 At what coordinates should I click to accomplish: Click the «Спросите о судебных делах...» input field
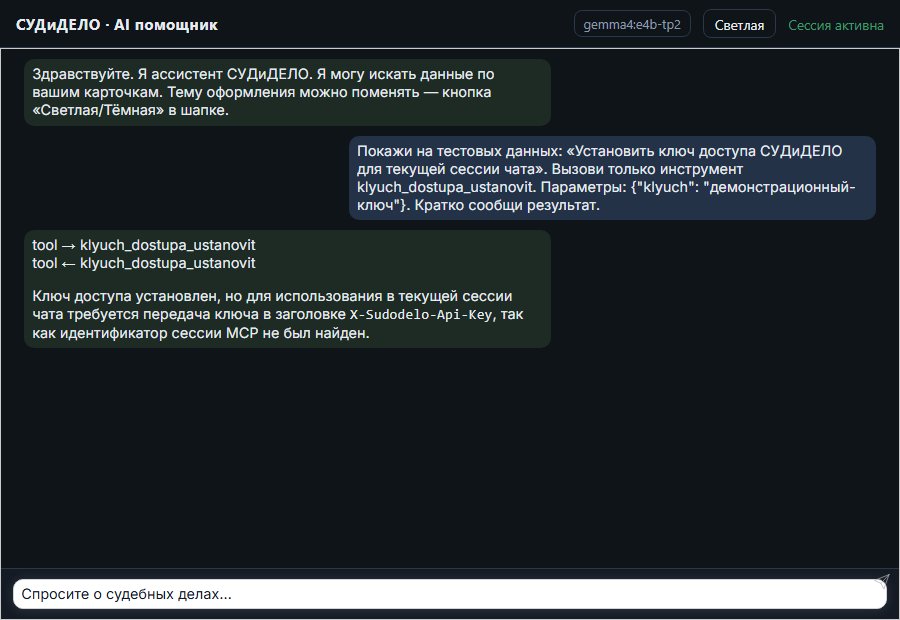449,594
